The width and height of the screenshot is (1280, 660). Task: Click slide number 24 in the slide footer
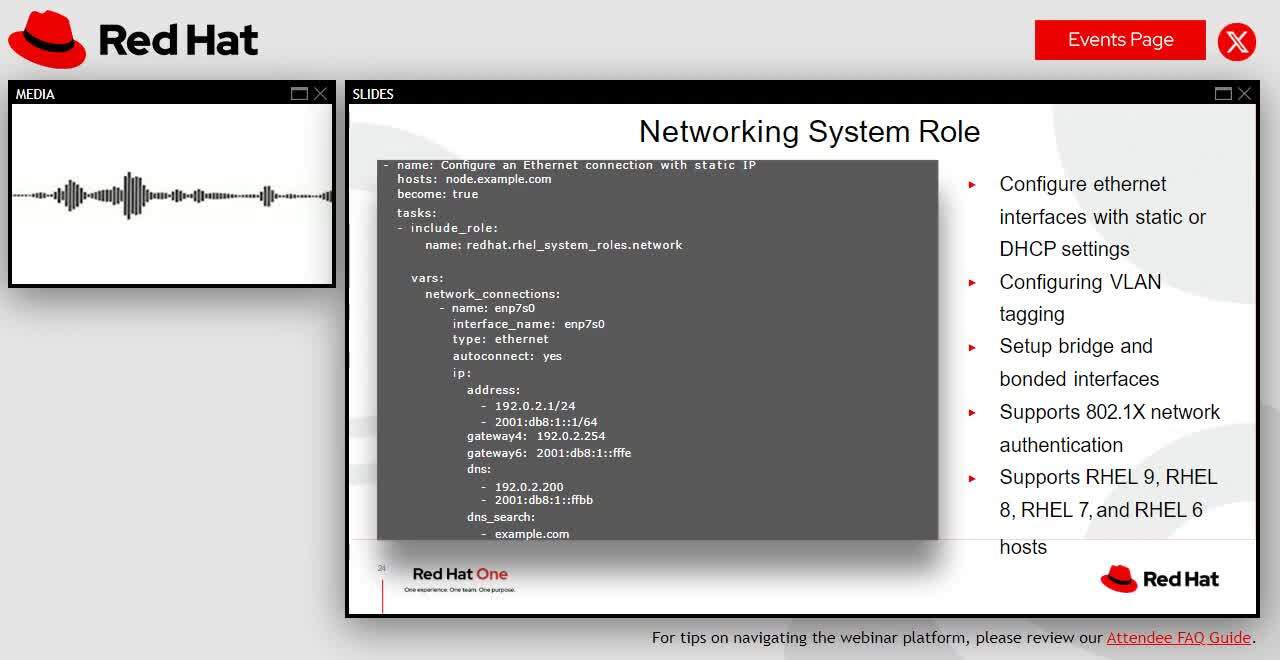(381, 568)
